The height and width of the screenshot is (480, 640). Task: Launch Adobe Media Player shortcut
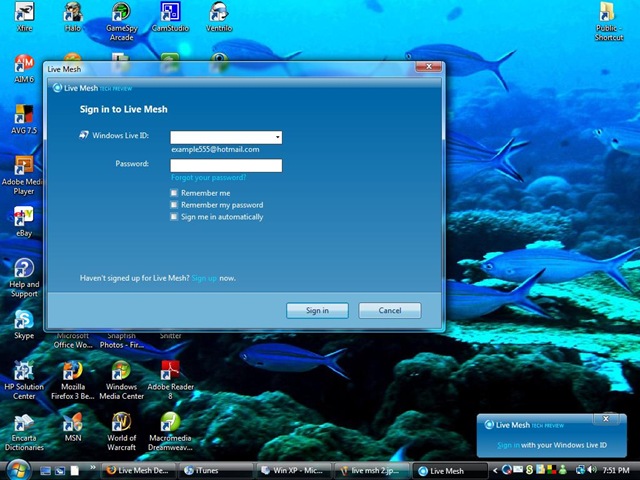point(23,176)
